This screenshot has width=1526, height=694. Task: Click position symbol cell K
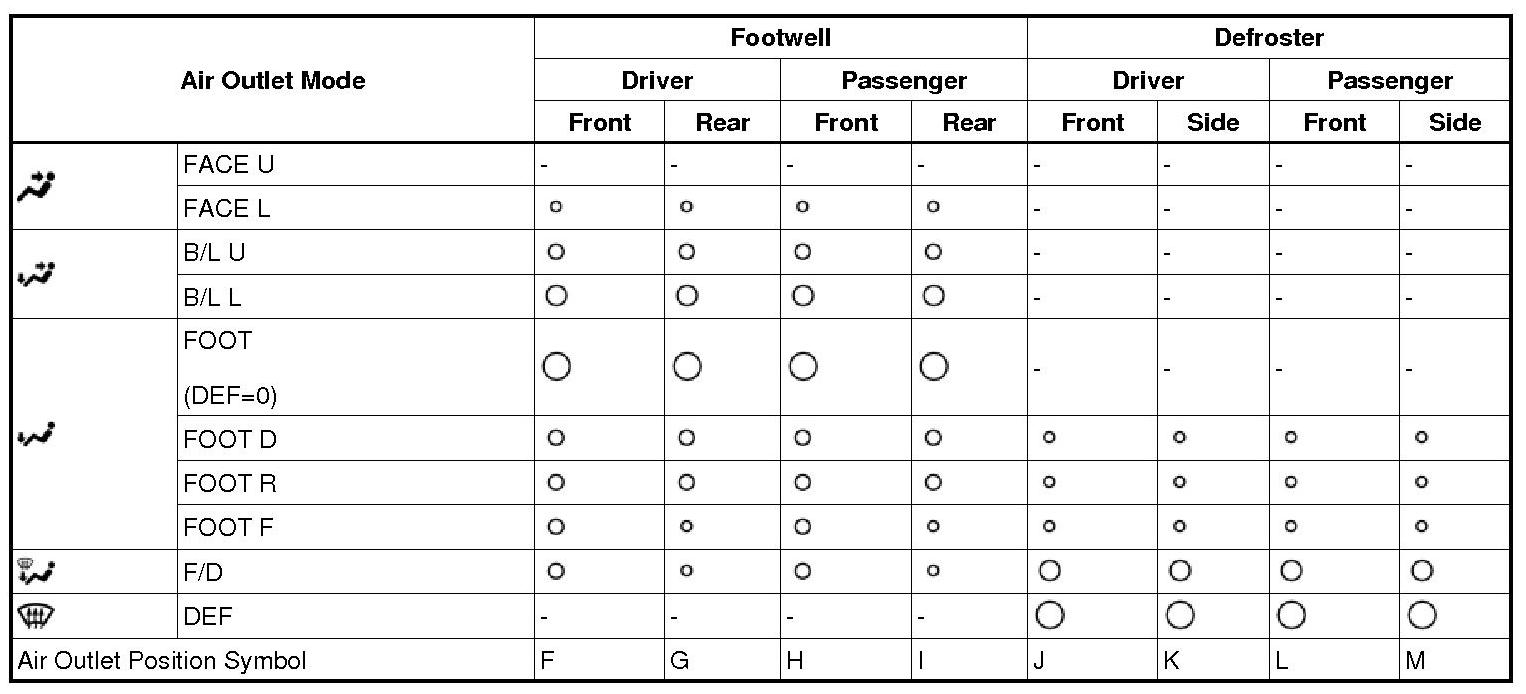click(x=1173, y=661)
